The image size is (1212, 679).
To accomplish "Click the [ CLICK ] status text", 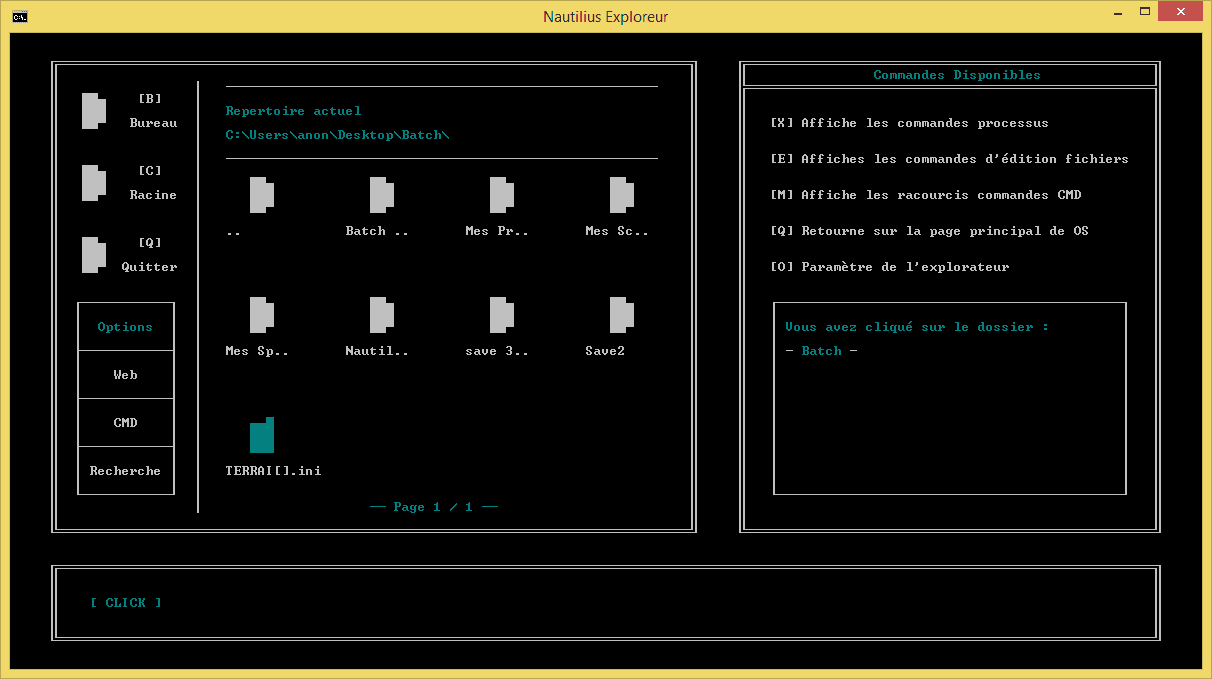I will point(126,603).
